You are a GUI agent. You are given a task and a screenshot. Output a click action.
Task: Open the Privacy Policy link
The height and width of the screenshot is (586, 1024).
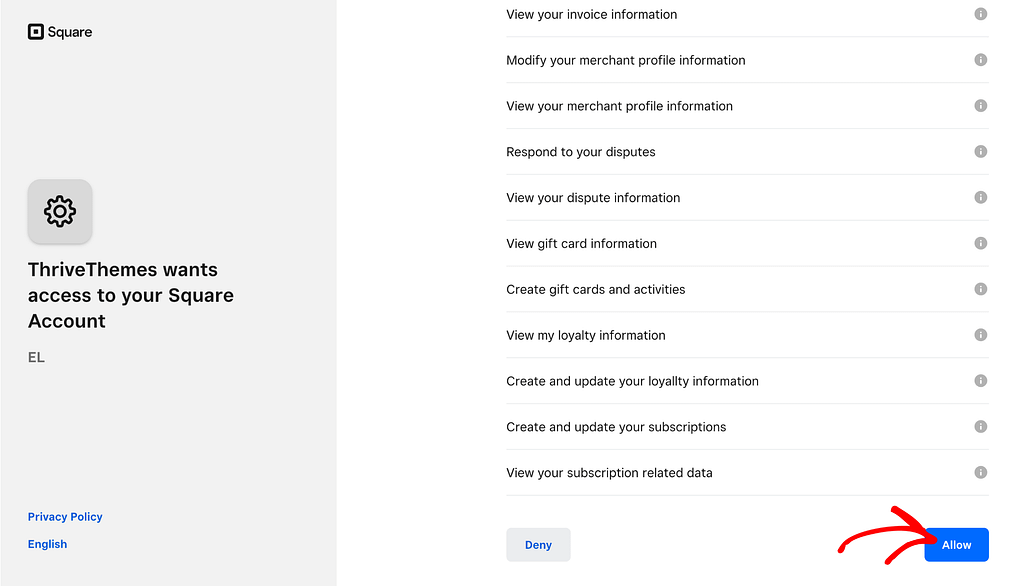65,517
